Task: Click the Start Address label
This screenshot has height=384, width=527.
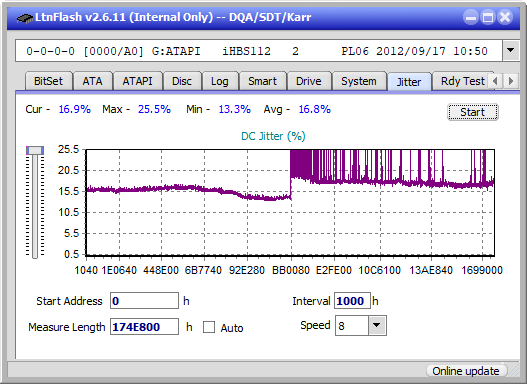Action: coord(69,301)
